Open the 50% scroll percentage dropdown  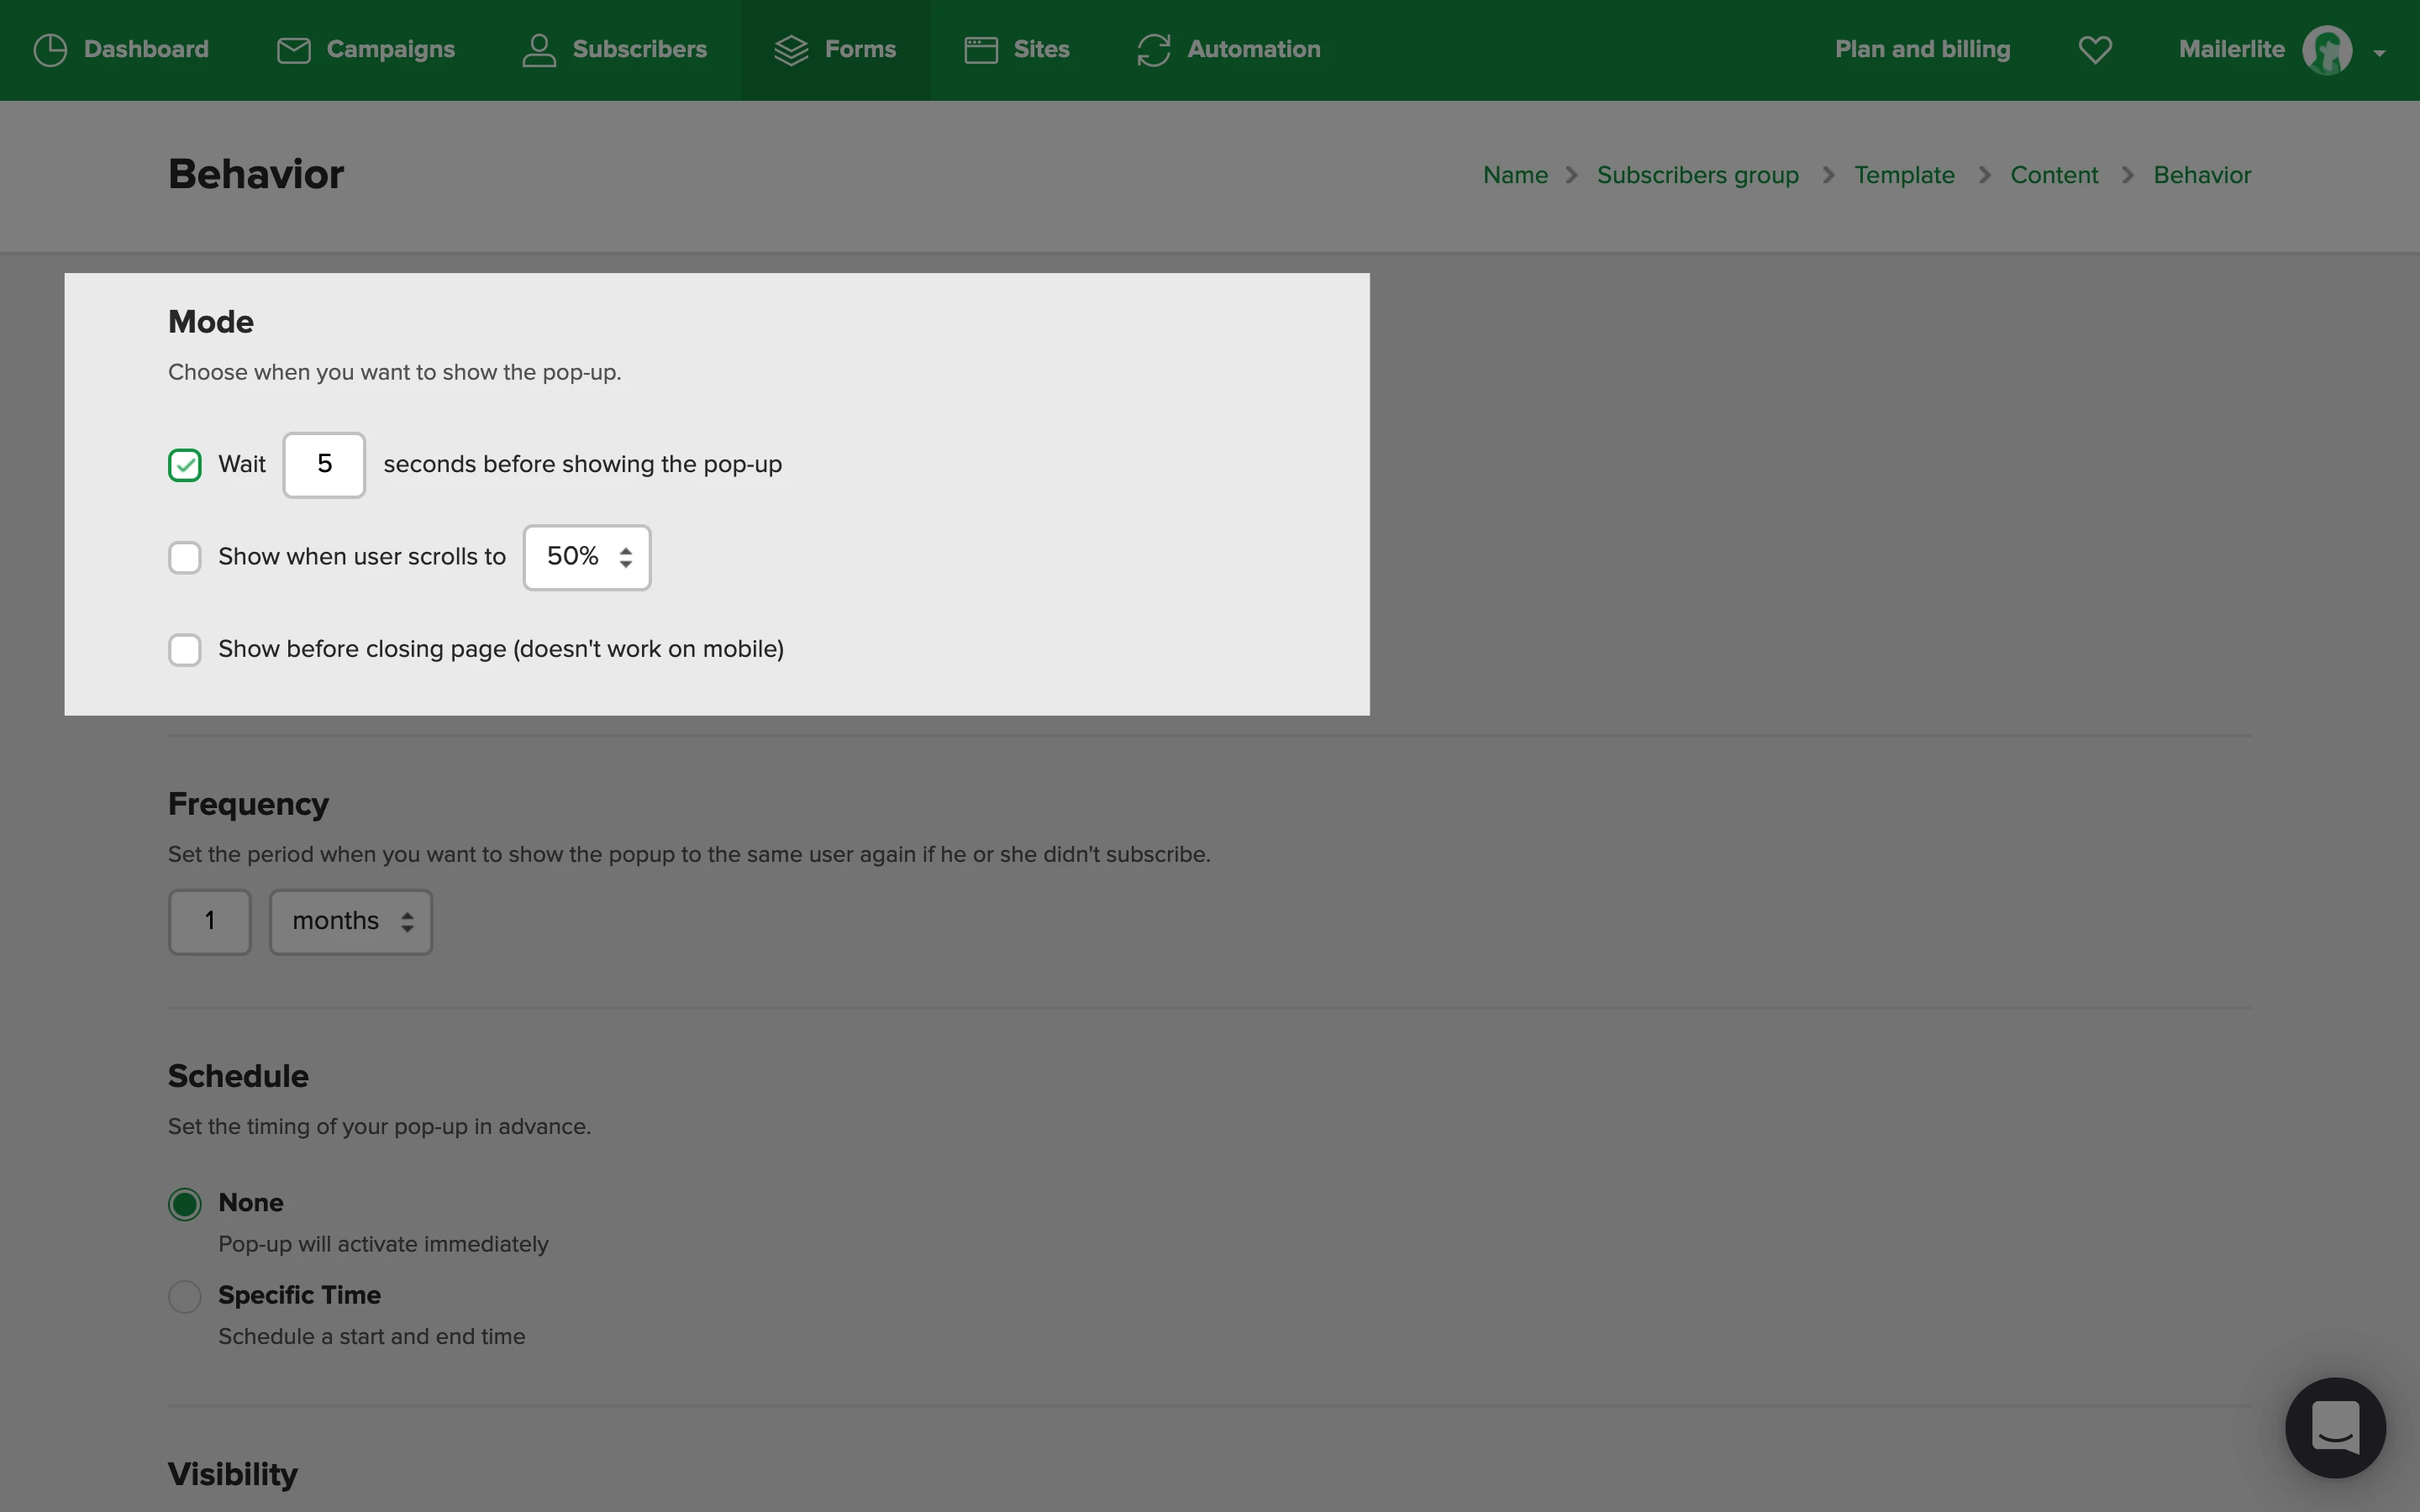(x=587, y=557)
